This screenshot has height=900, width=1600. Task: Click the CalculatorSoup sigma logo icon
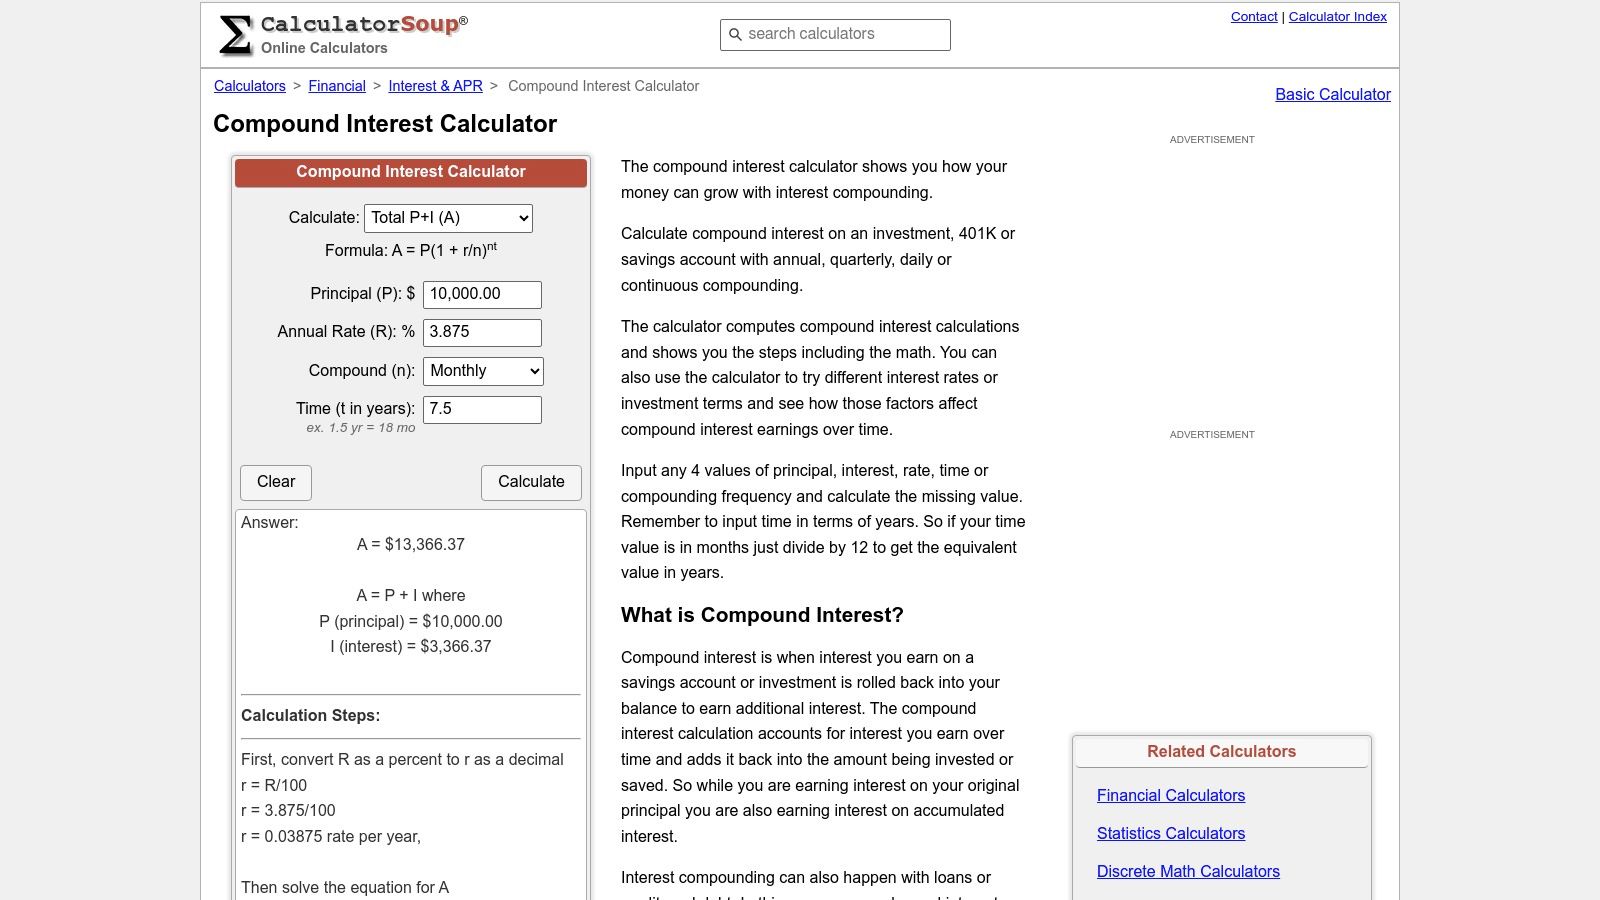click(x=235, y=30)
